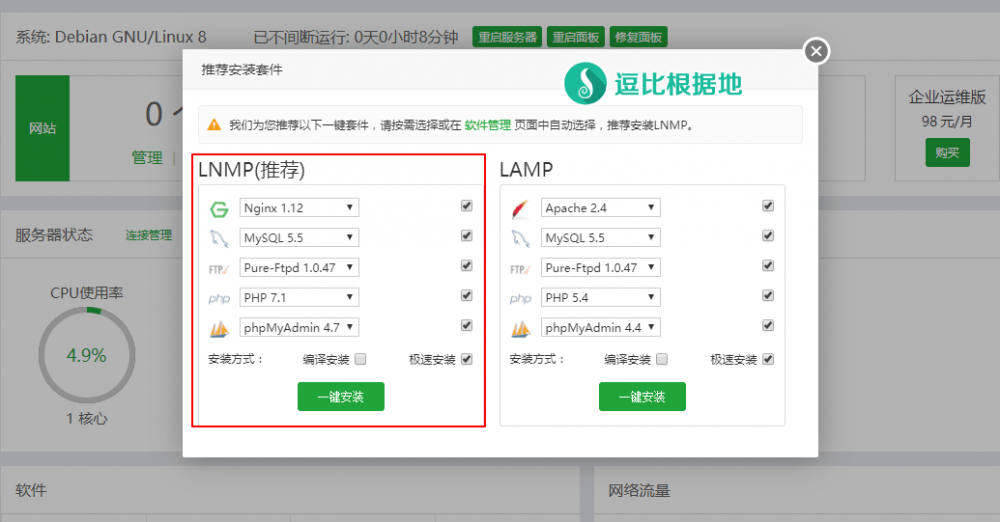Image resolution: width=1000 pixels, height=522 pixels.
Task: Open the 软件管理 link in notice
Action: tap(487, 126)
